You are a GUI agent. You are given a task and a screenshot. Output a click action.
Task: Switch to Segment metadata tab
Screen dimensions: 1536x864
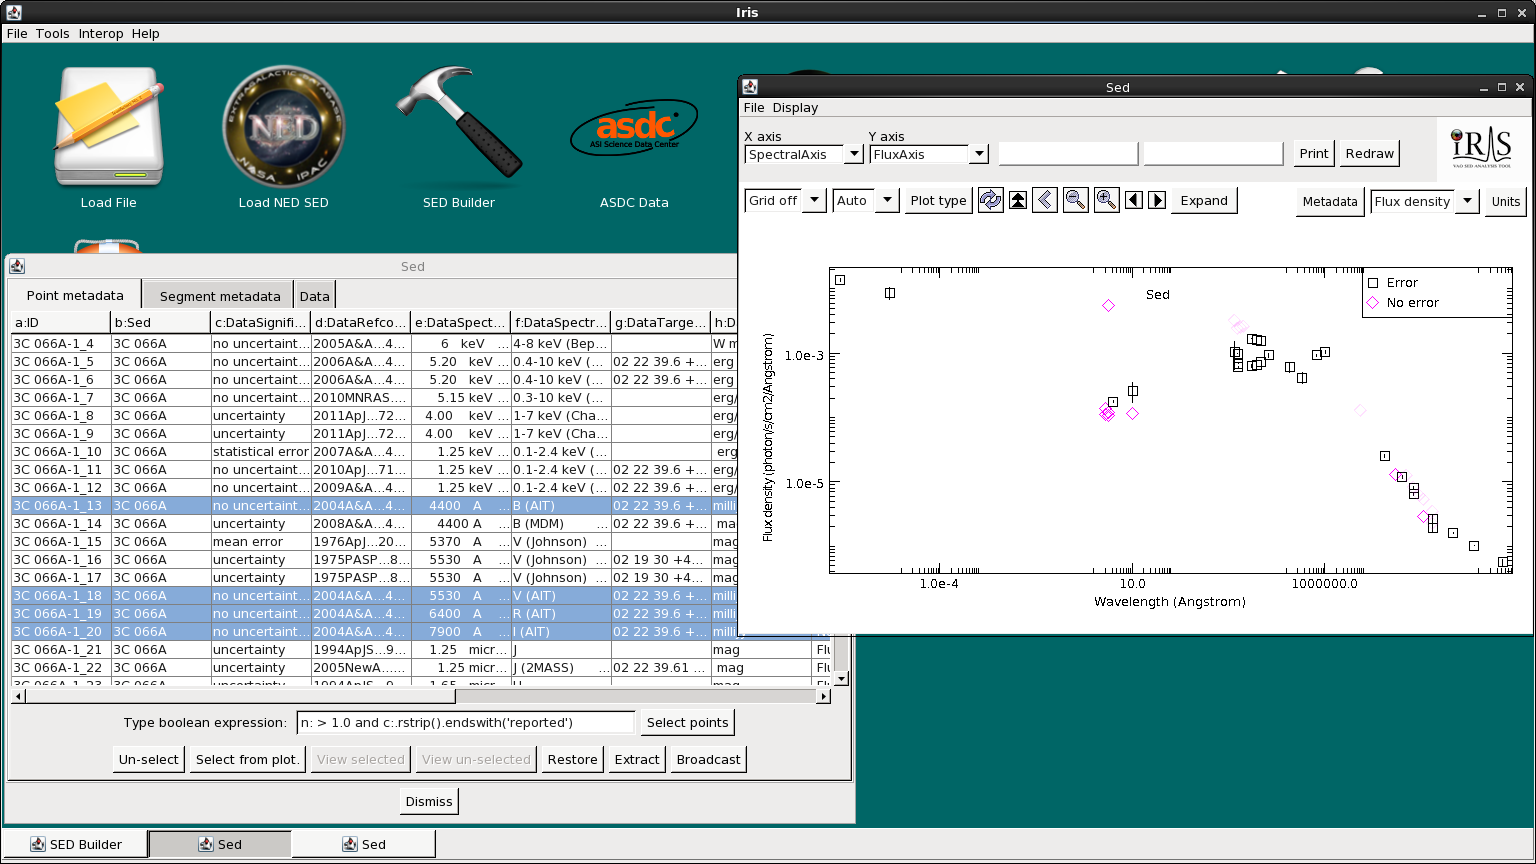click(220, 296)
